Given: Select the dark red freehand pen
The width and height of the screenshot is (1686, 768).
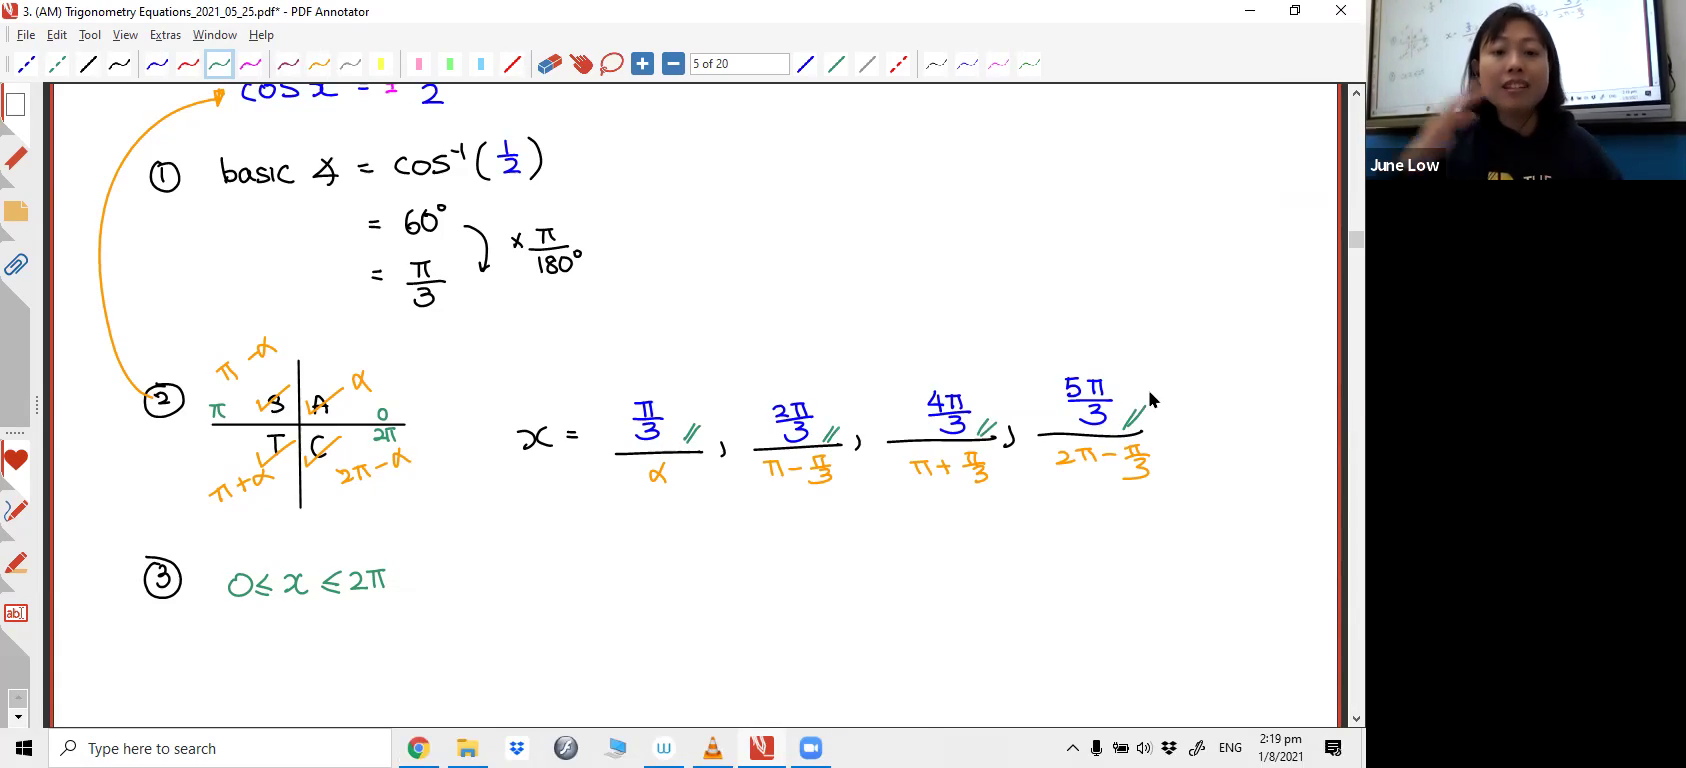Looking at the screenshot, I should click(288, 64).
